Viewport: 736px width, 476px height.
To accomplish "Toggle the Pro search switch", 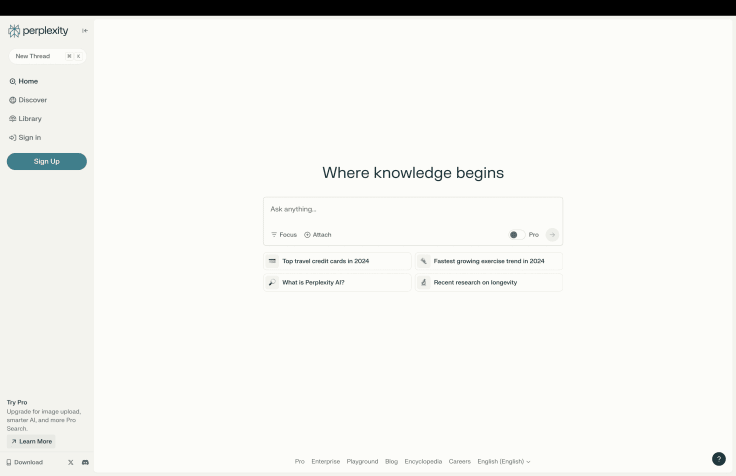I will (517, 235).
